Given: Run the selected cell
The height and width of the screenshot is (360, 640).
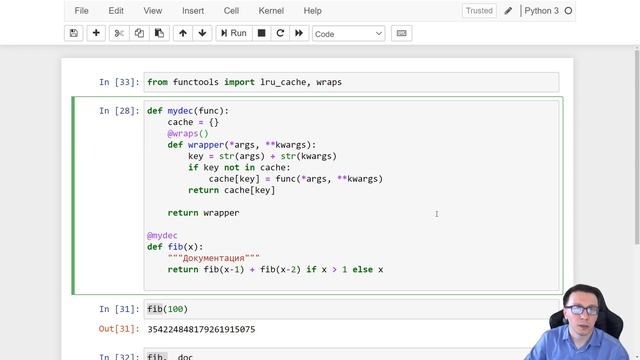Looking at the screenshot, I should coord(234,33).
